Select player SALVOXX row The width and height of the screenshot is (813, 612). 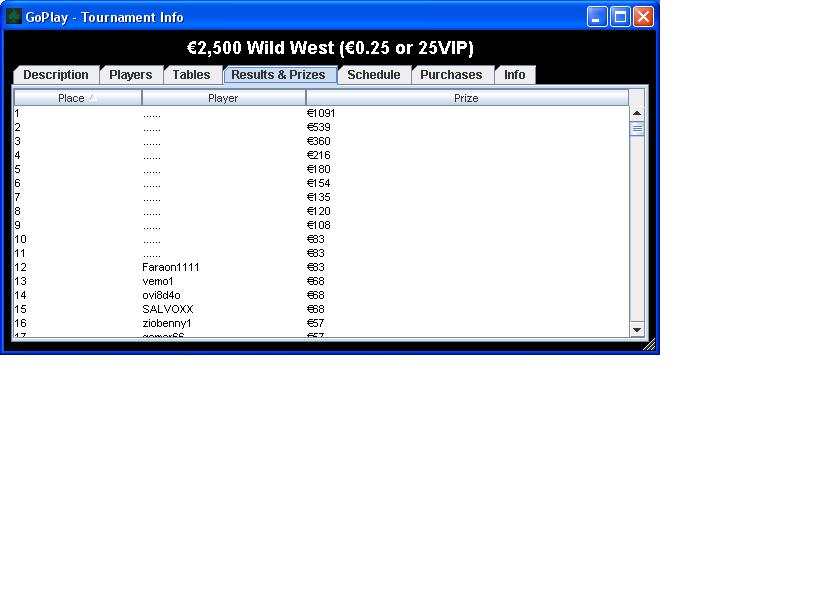click(x=321, y=309)
